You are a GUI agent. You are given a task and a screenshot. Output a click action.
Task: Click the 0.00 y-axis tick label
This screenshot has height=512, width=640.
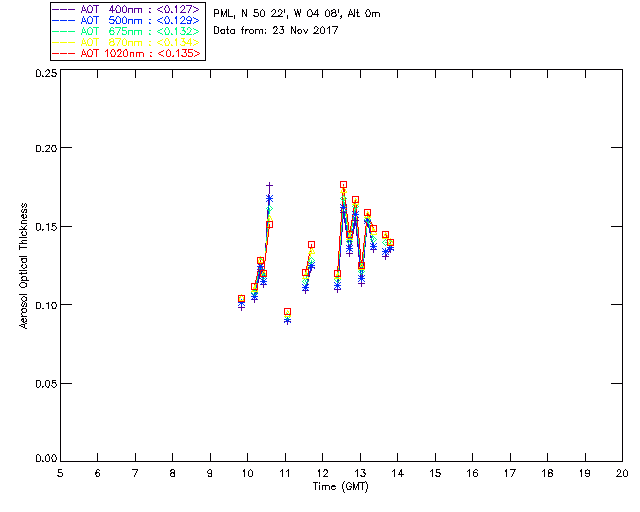[46, 459]
